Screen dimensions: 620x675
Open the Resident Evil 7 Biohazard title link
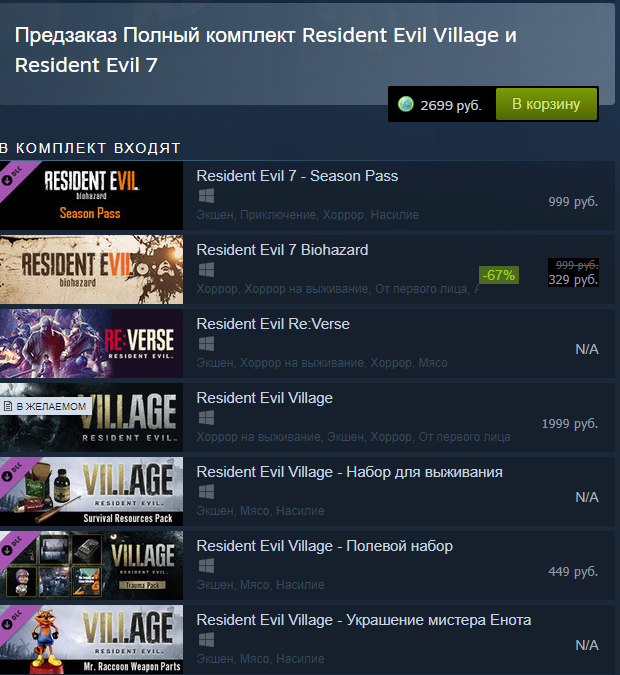point(282,250)
